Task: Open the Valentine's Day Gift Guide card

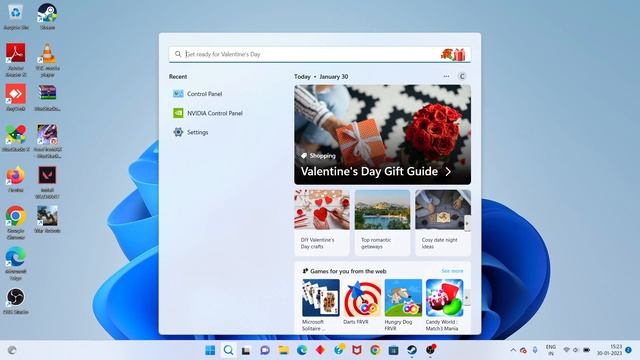Action: pyautogui.click(x=382, y=135)
